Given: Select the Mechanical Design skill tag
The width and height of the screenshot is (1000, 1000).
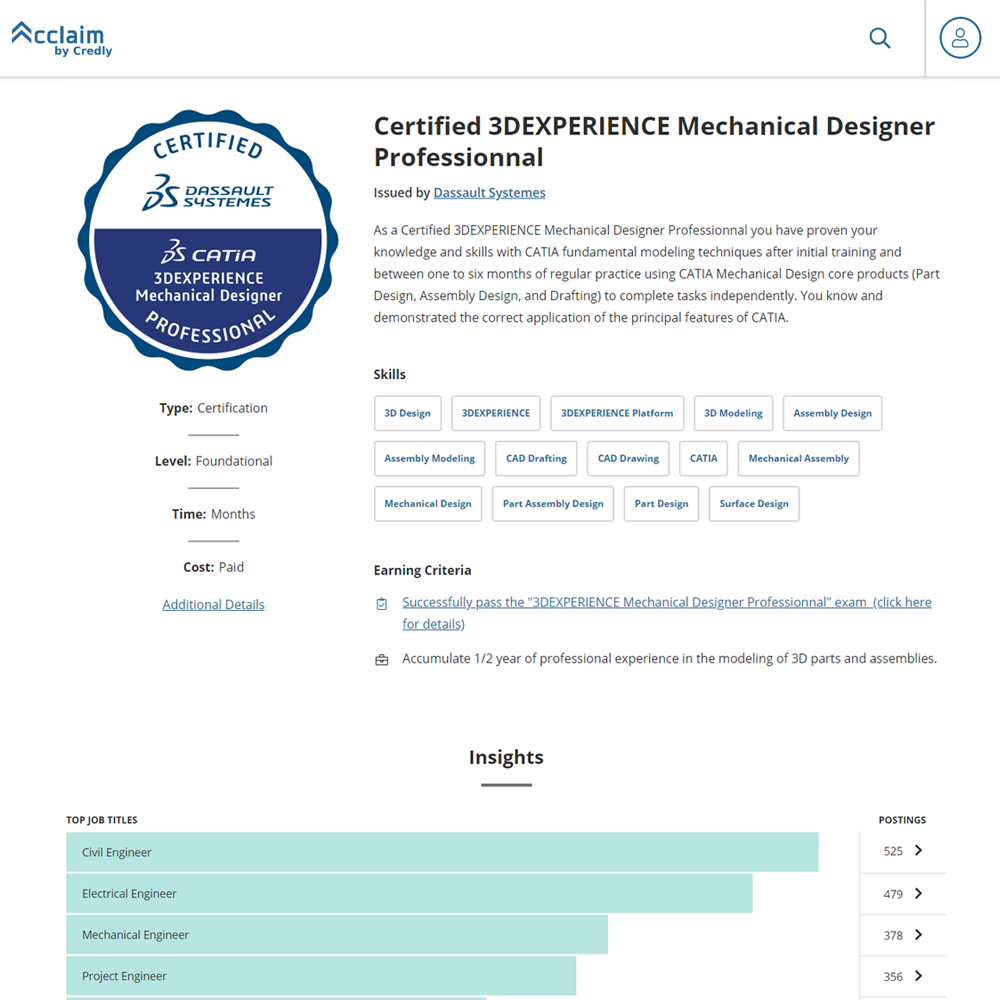Looking at the screenshot, I should pos(428,504).
